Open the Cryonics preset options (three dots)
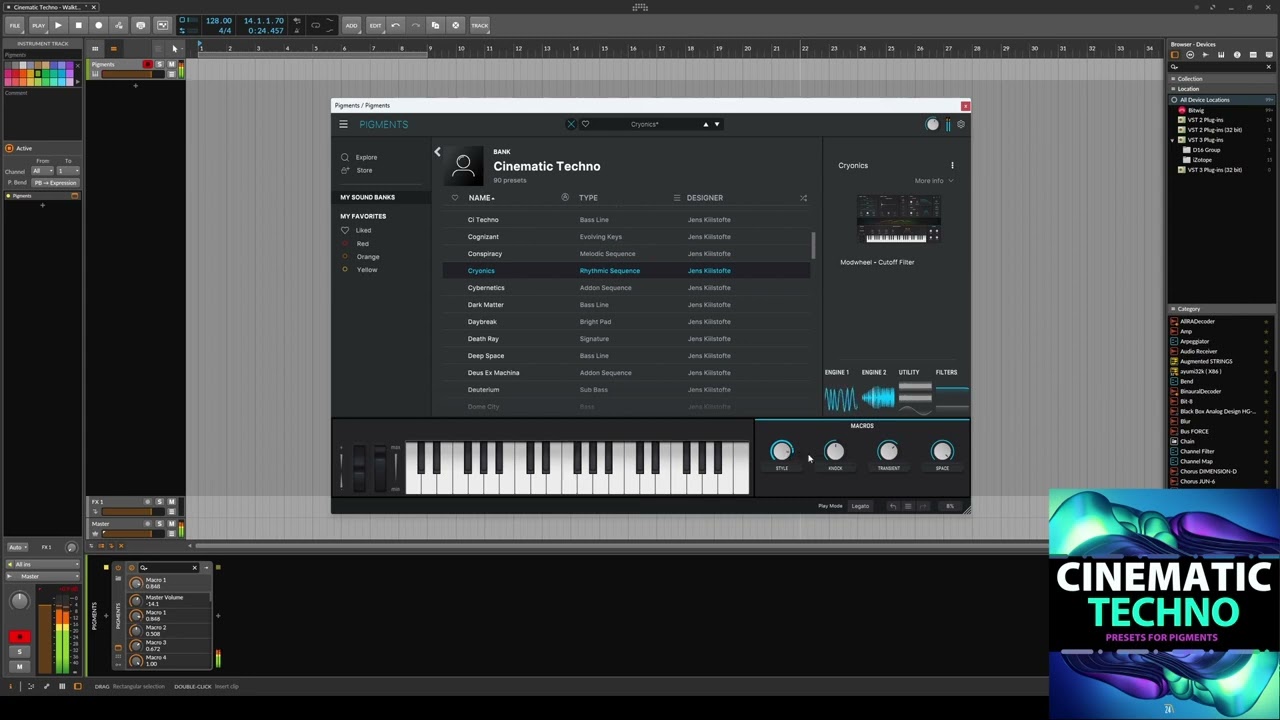Viewport: 1280px width, 720px height. [952, 165]
